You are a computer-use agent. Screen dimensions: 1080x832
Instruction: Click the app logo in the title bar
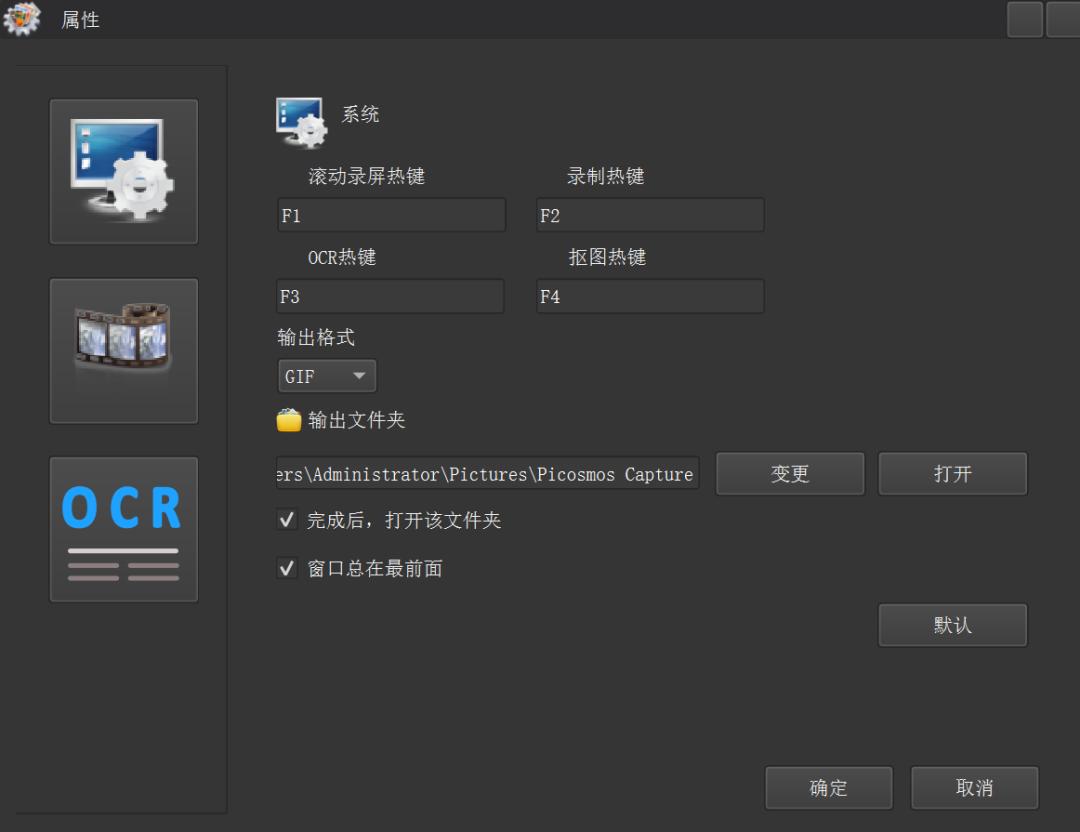tap(22, 19)
